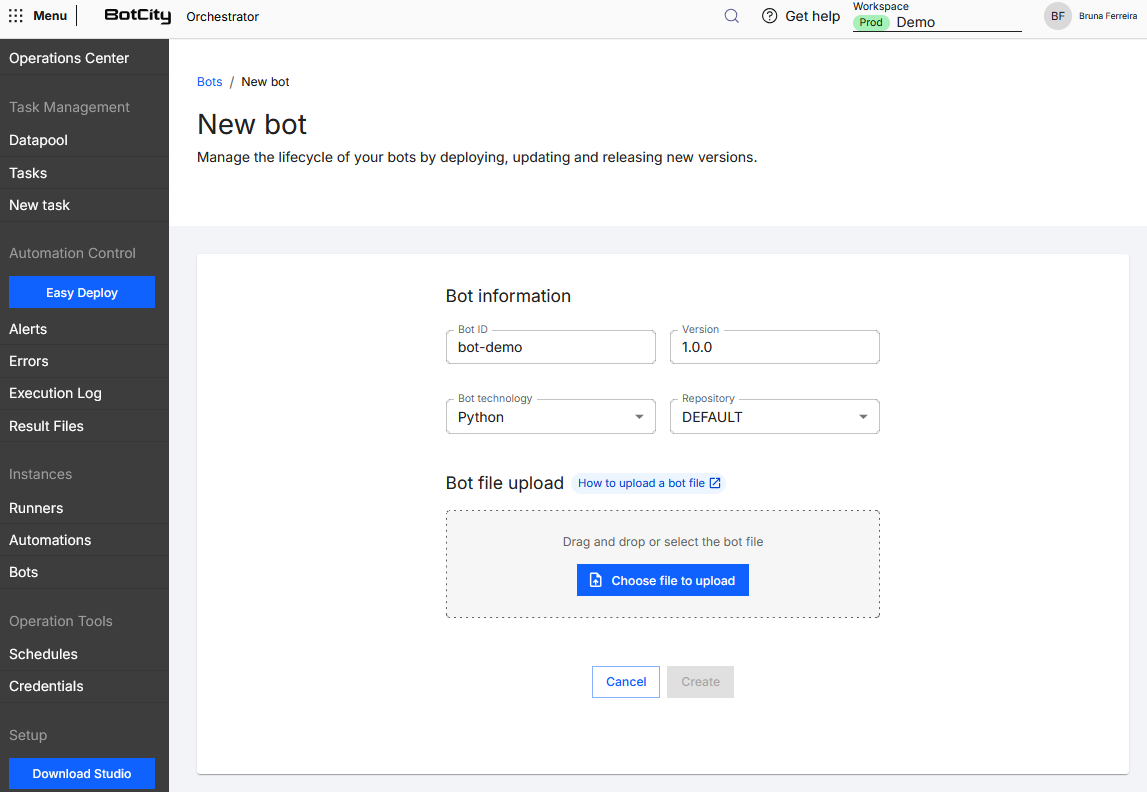This screenshot has height=792, width=1147.
Task: Open Operations Center in sidebar
Action: coord(84,58)
